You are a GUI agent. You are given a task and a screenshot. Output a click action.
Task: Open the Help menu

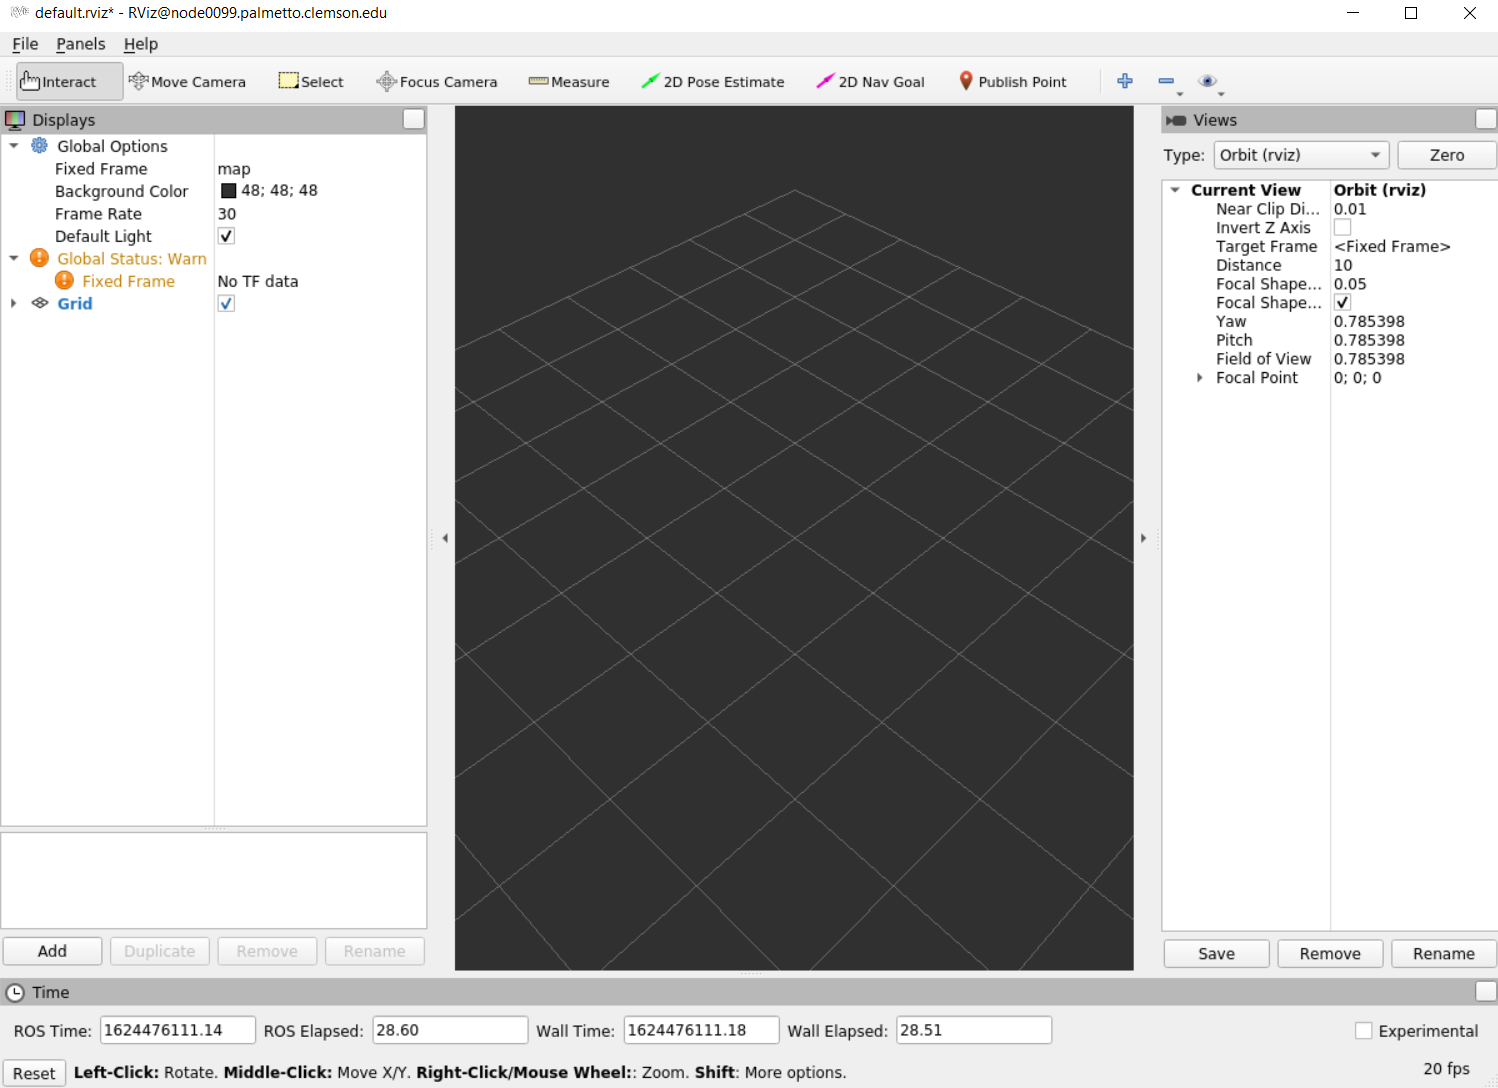(141, 44)
